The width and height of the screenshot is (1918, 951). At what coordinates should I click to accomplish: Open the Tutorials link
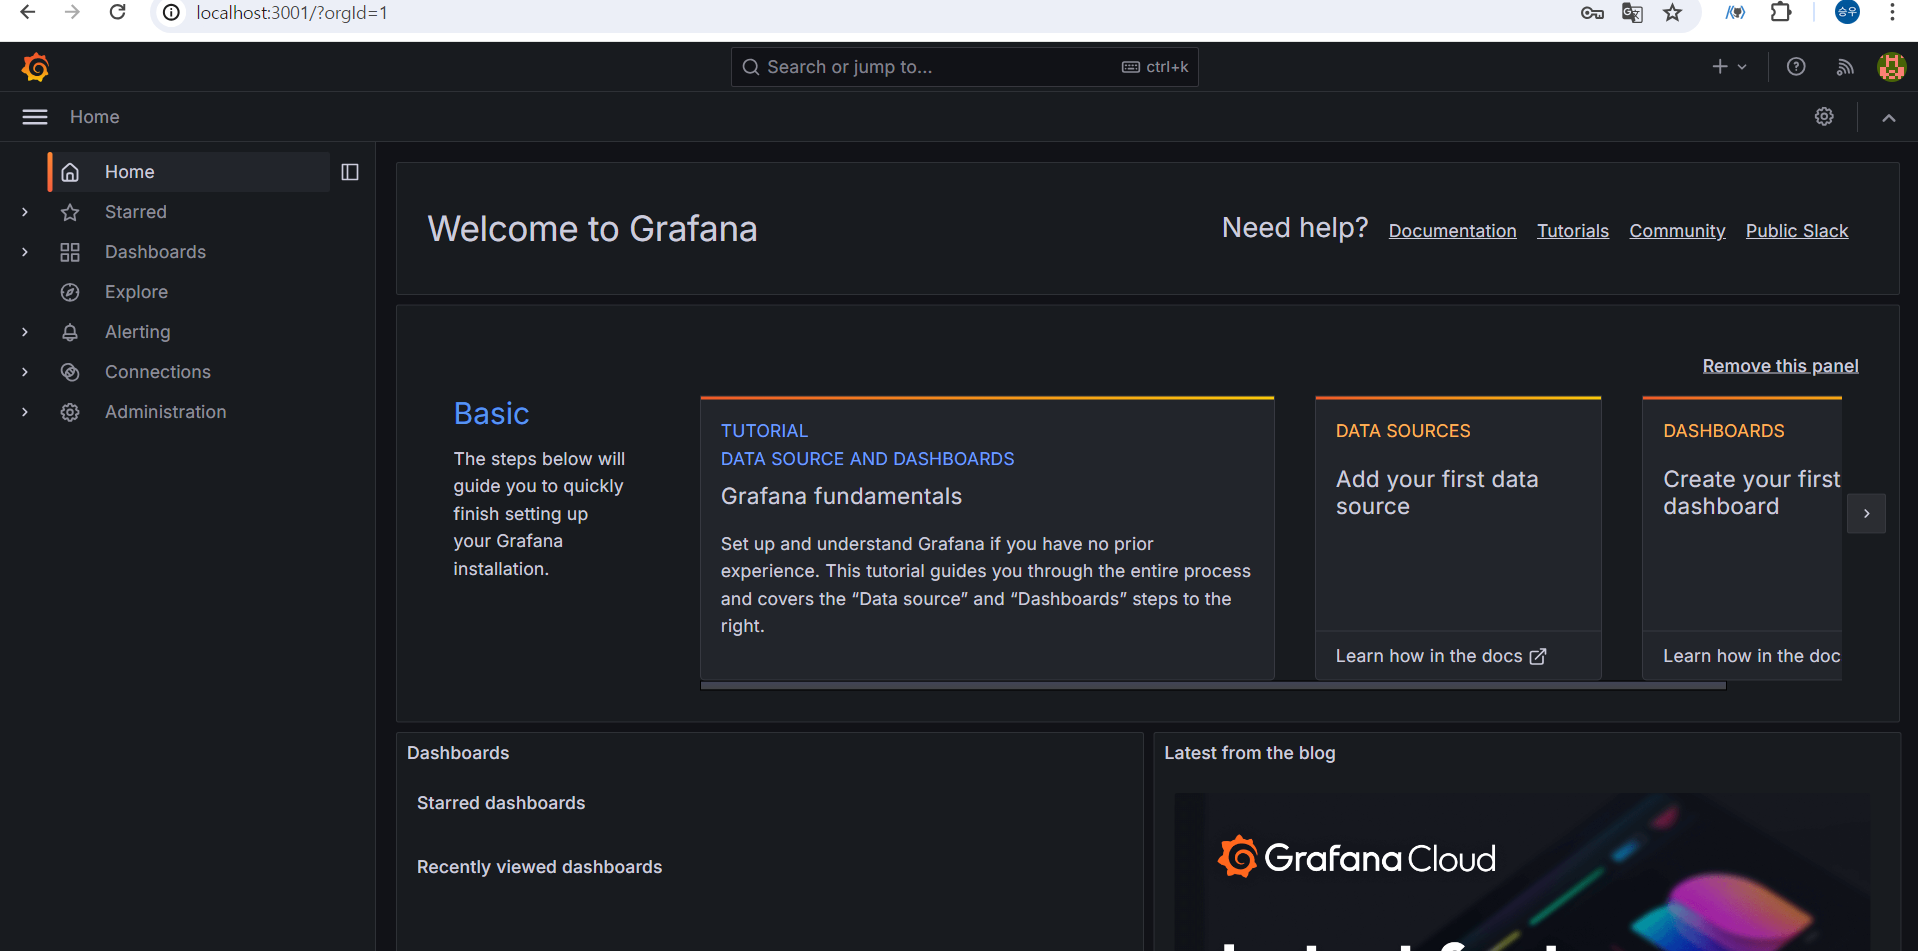coord(1573,231)
